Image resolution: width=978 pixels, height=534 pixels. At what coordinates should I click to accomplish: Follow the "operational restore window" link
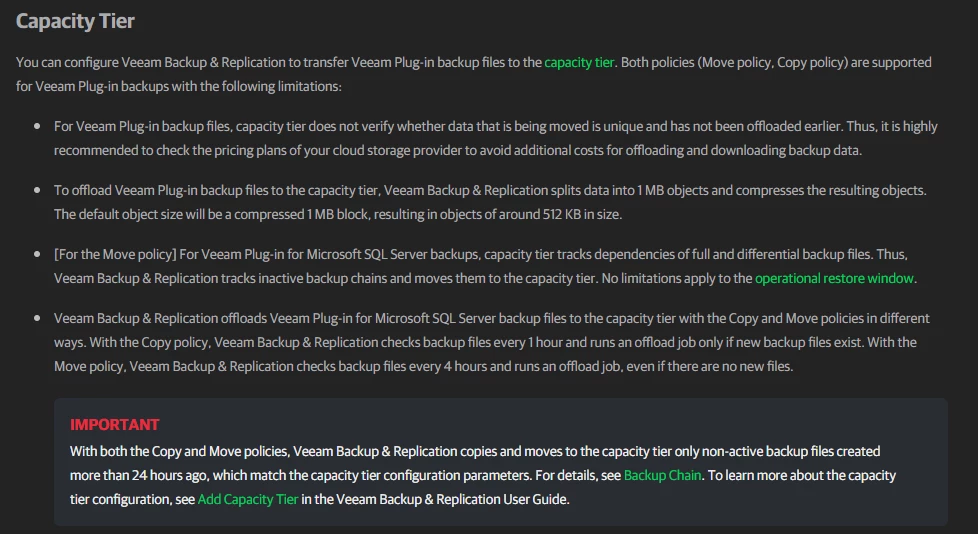coord(834,278)
